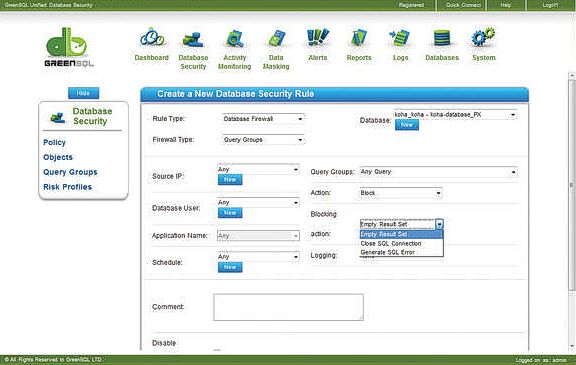Open the Risk Profiles sidebar link
The width and height of the screenshot is (576, 365).
[x=68, y=187]
